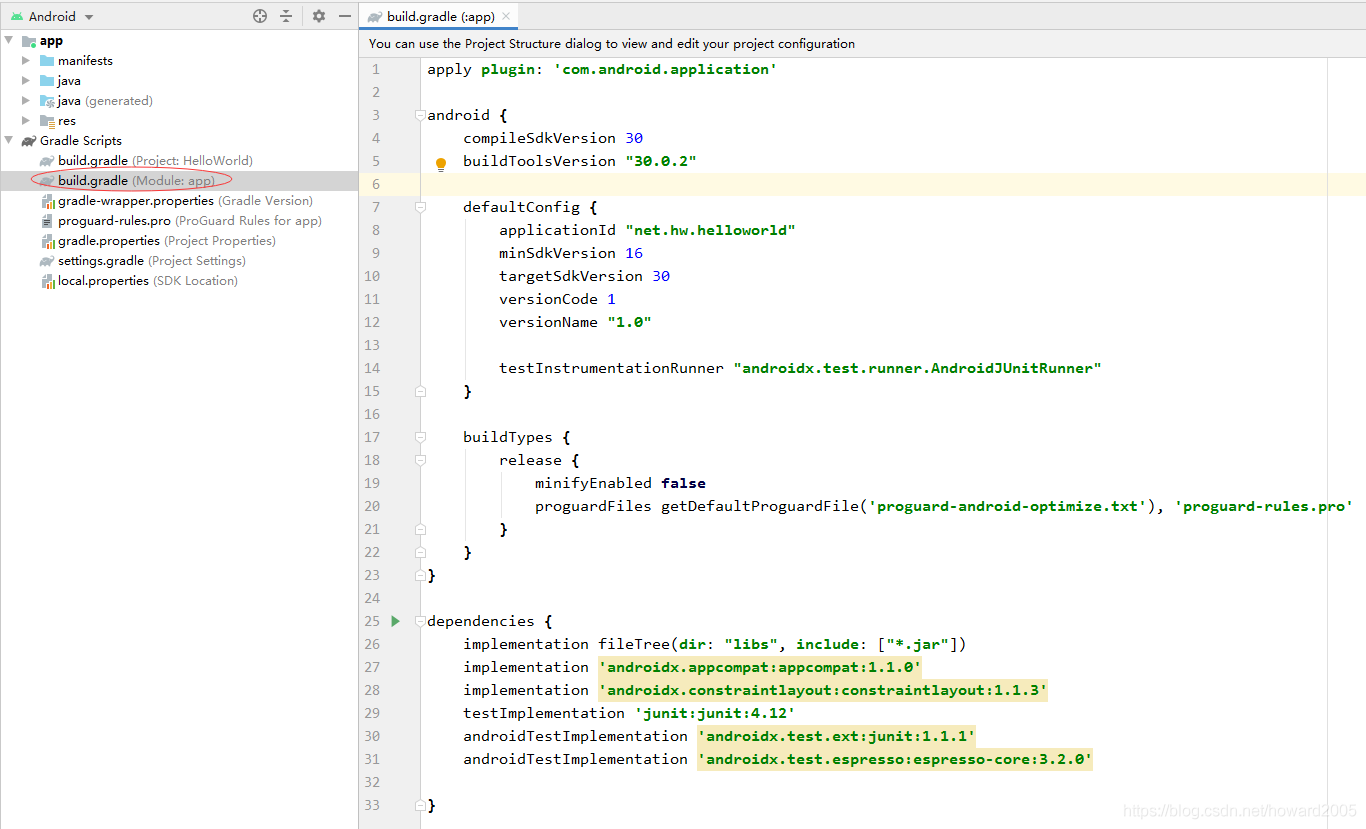Open build.gradle (Project: HelloWorld)
The height and width of the screenshot is (829, 1366).
pos(155,161)
